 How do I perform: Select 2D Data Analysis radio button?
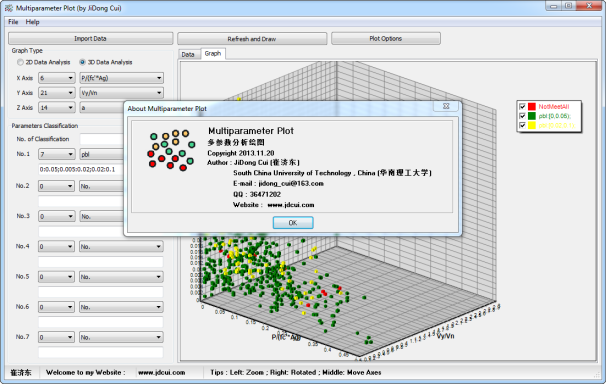[20, 62]
